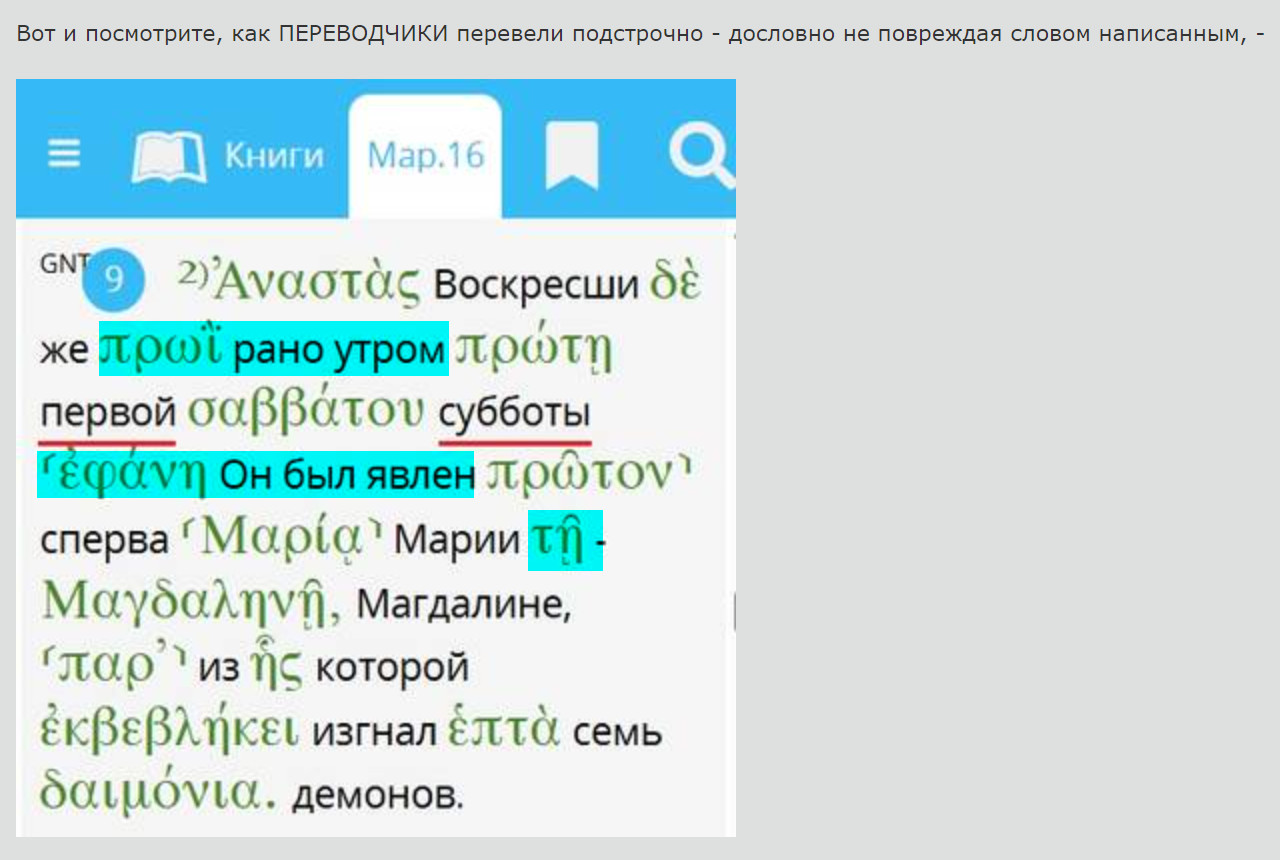Viewport: 1280px width, 860px height.
Task: Click the word Магдалине
Action: tap(463, 604)
